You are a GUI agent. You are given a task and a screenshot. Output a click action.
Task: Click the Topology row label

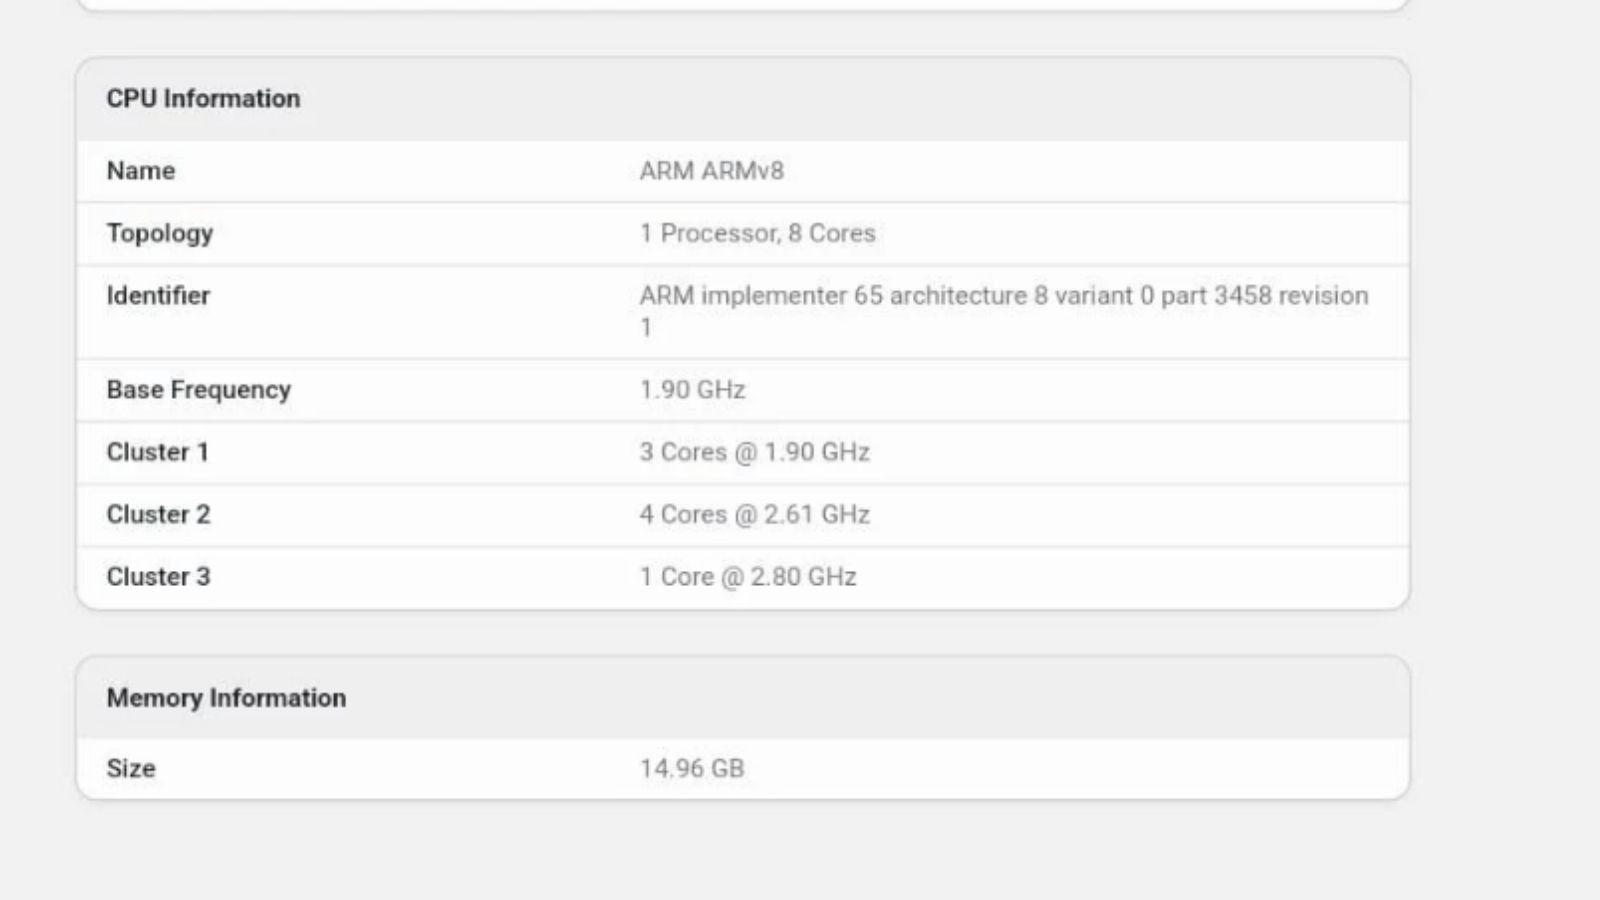pos(159,233)
